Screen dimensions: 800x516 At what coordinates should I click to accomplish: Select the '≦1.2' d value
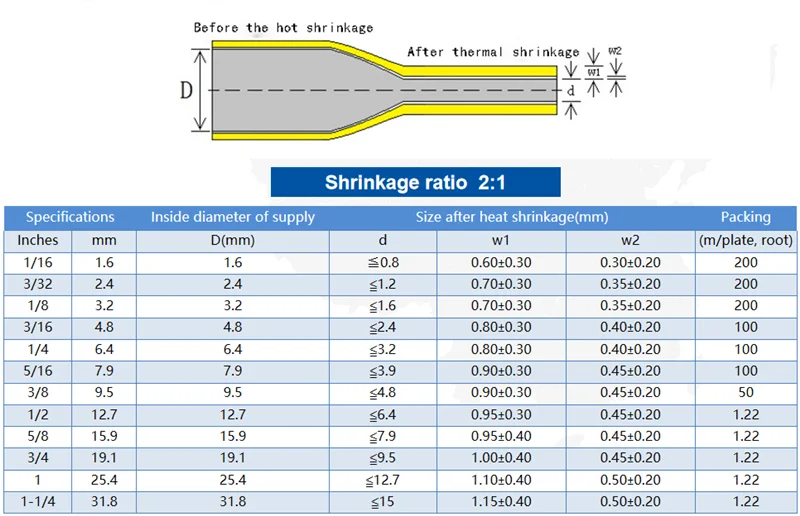pos(383,284)
